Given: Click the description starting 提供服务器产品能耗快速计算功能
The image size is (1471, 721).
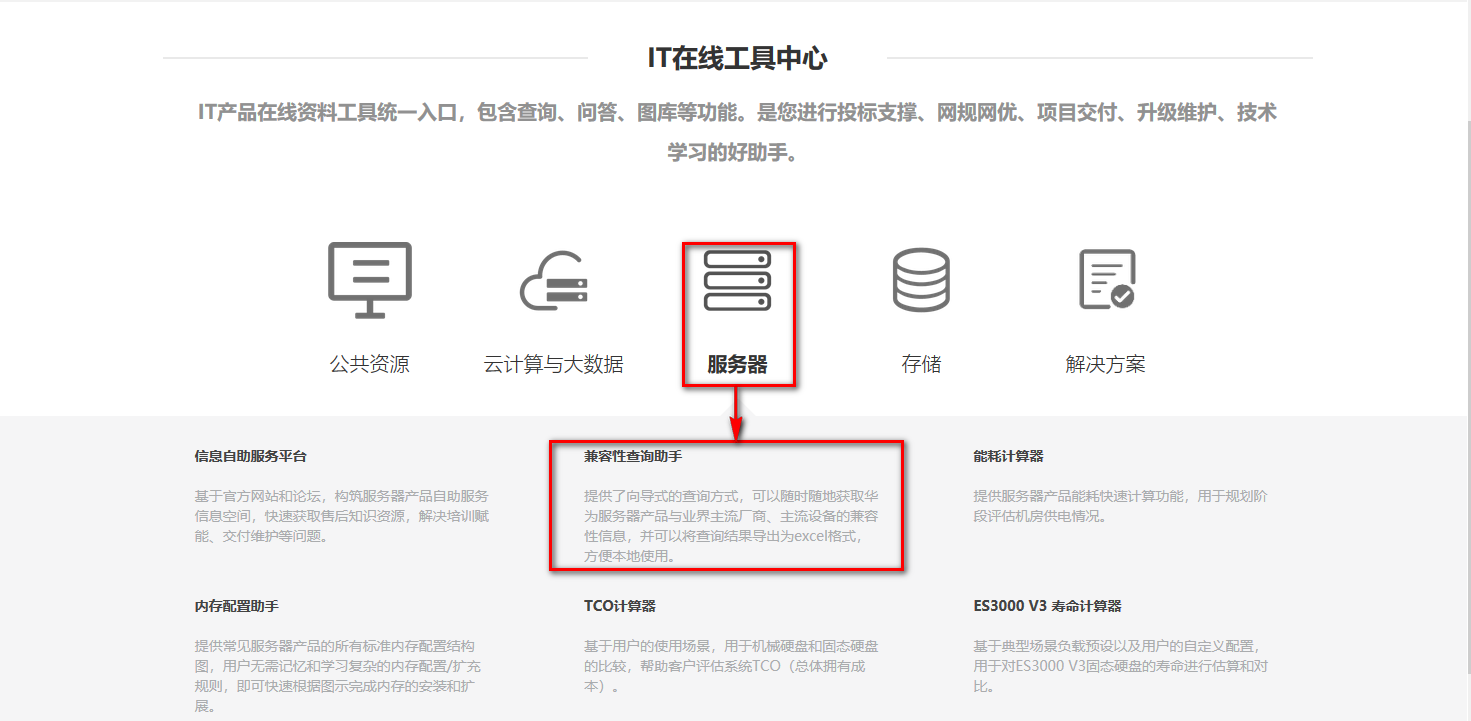Looking at the screenshot, I should click(1120, 506).
